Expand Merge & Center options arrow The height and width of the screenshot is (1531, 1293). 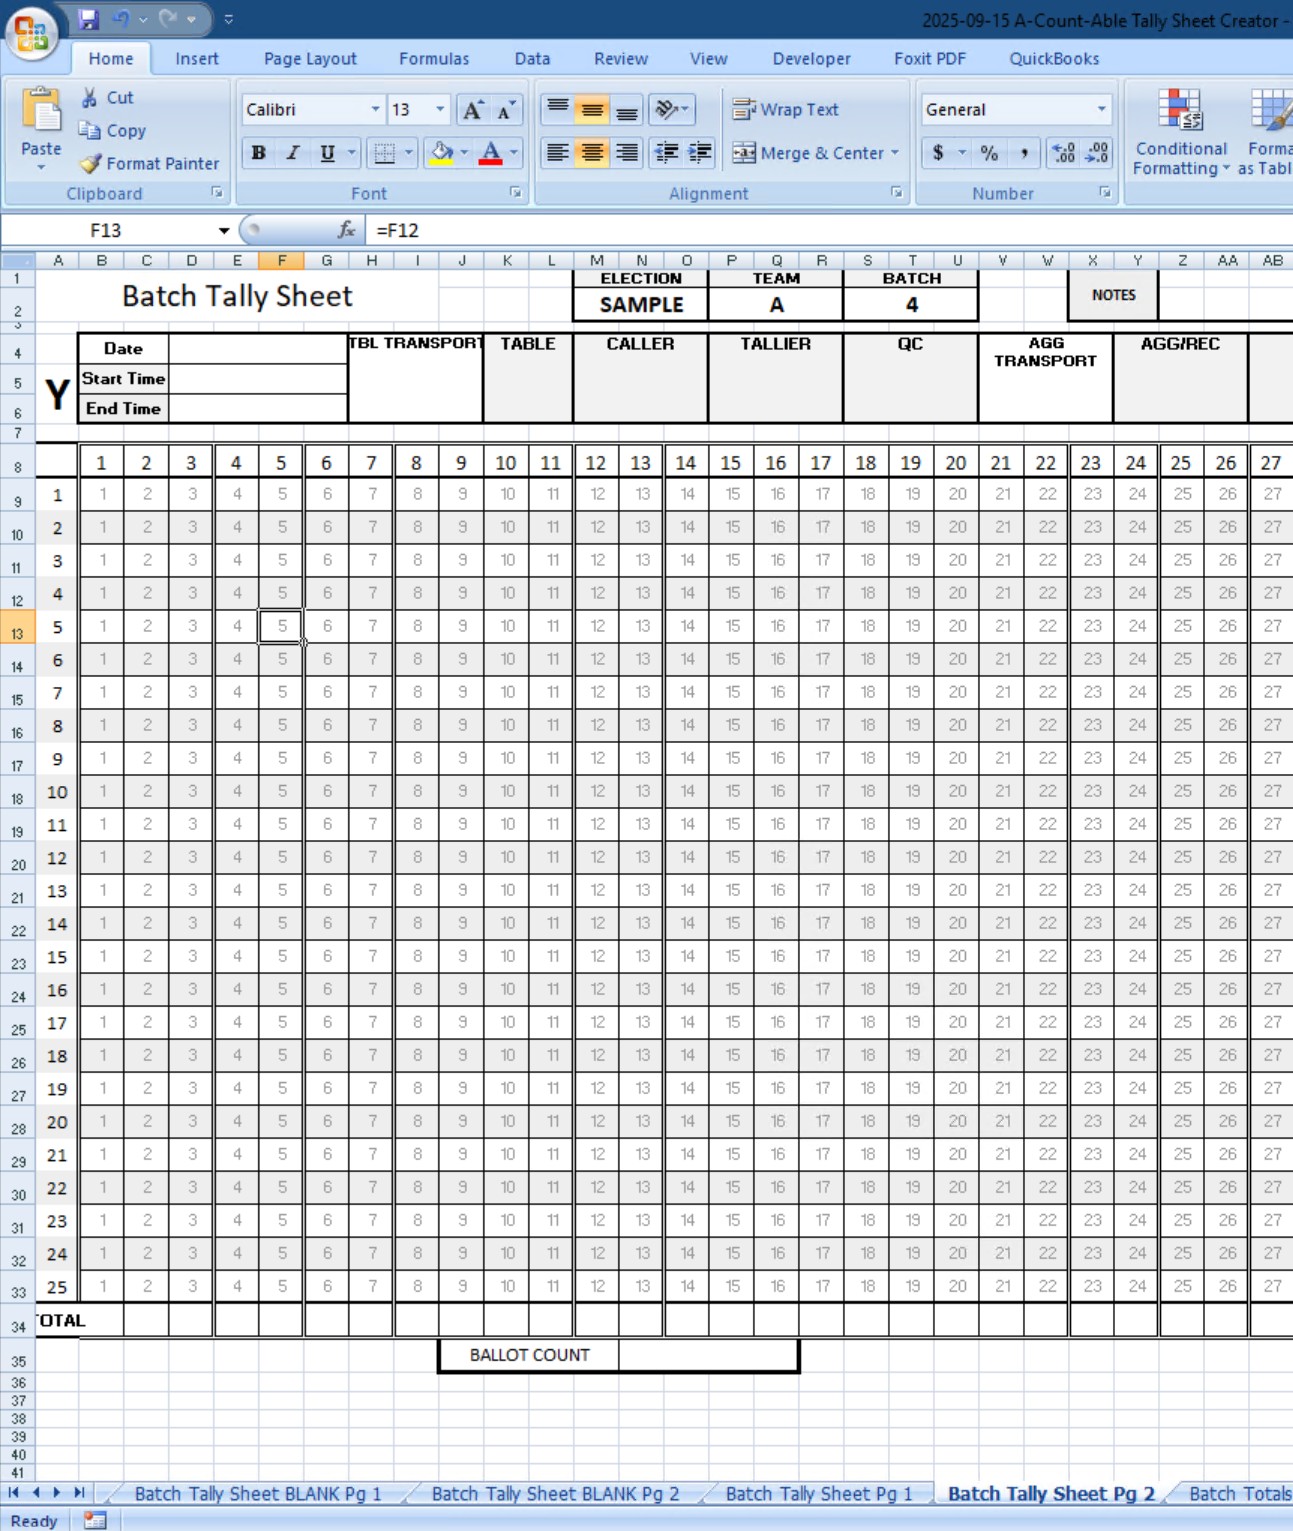pyautogui.click(x=895, y=153)
